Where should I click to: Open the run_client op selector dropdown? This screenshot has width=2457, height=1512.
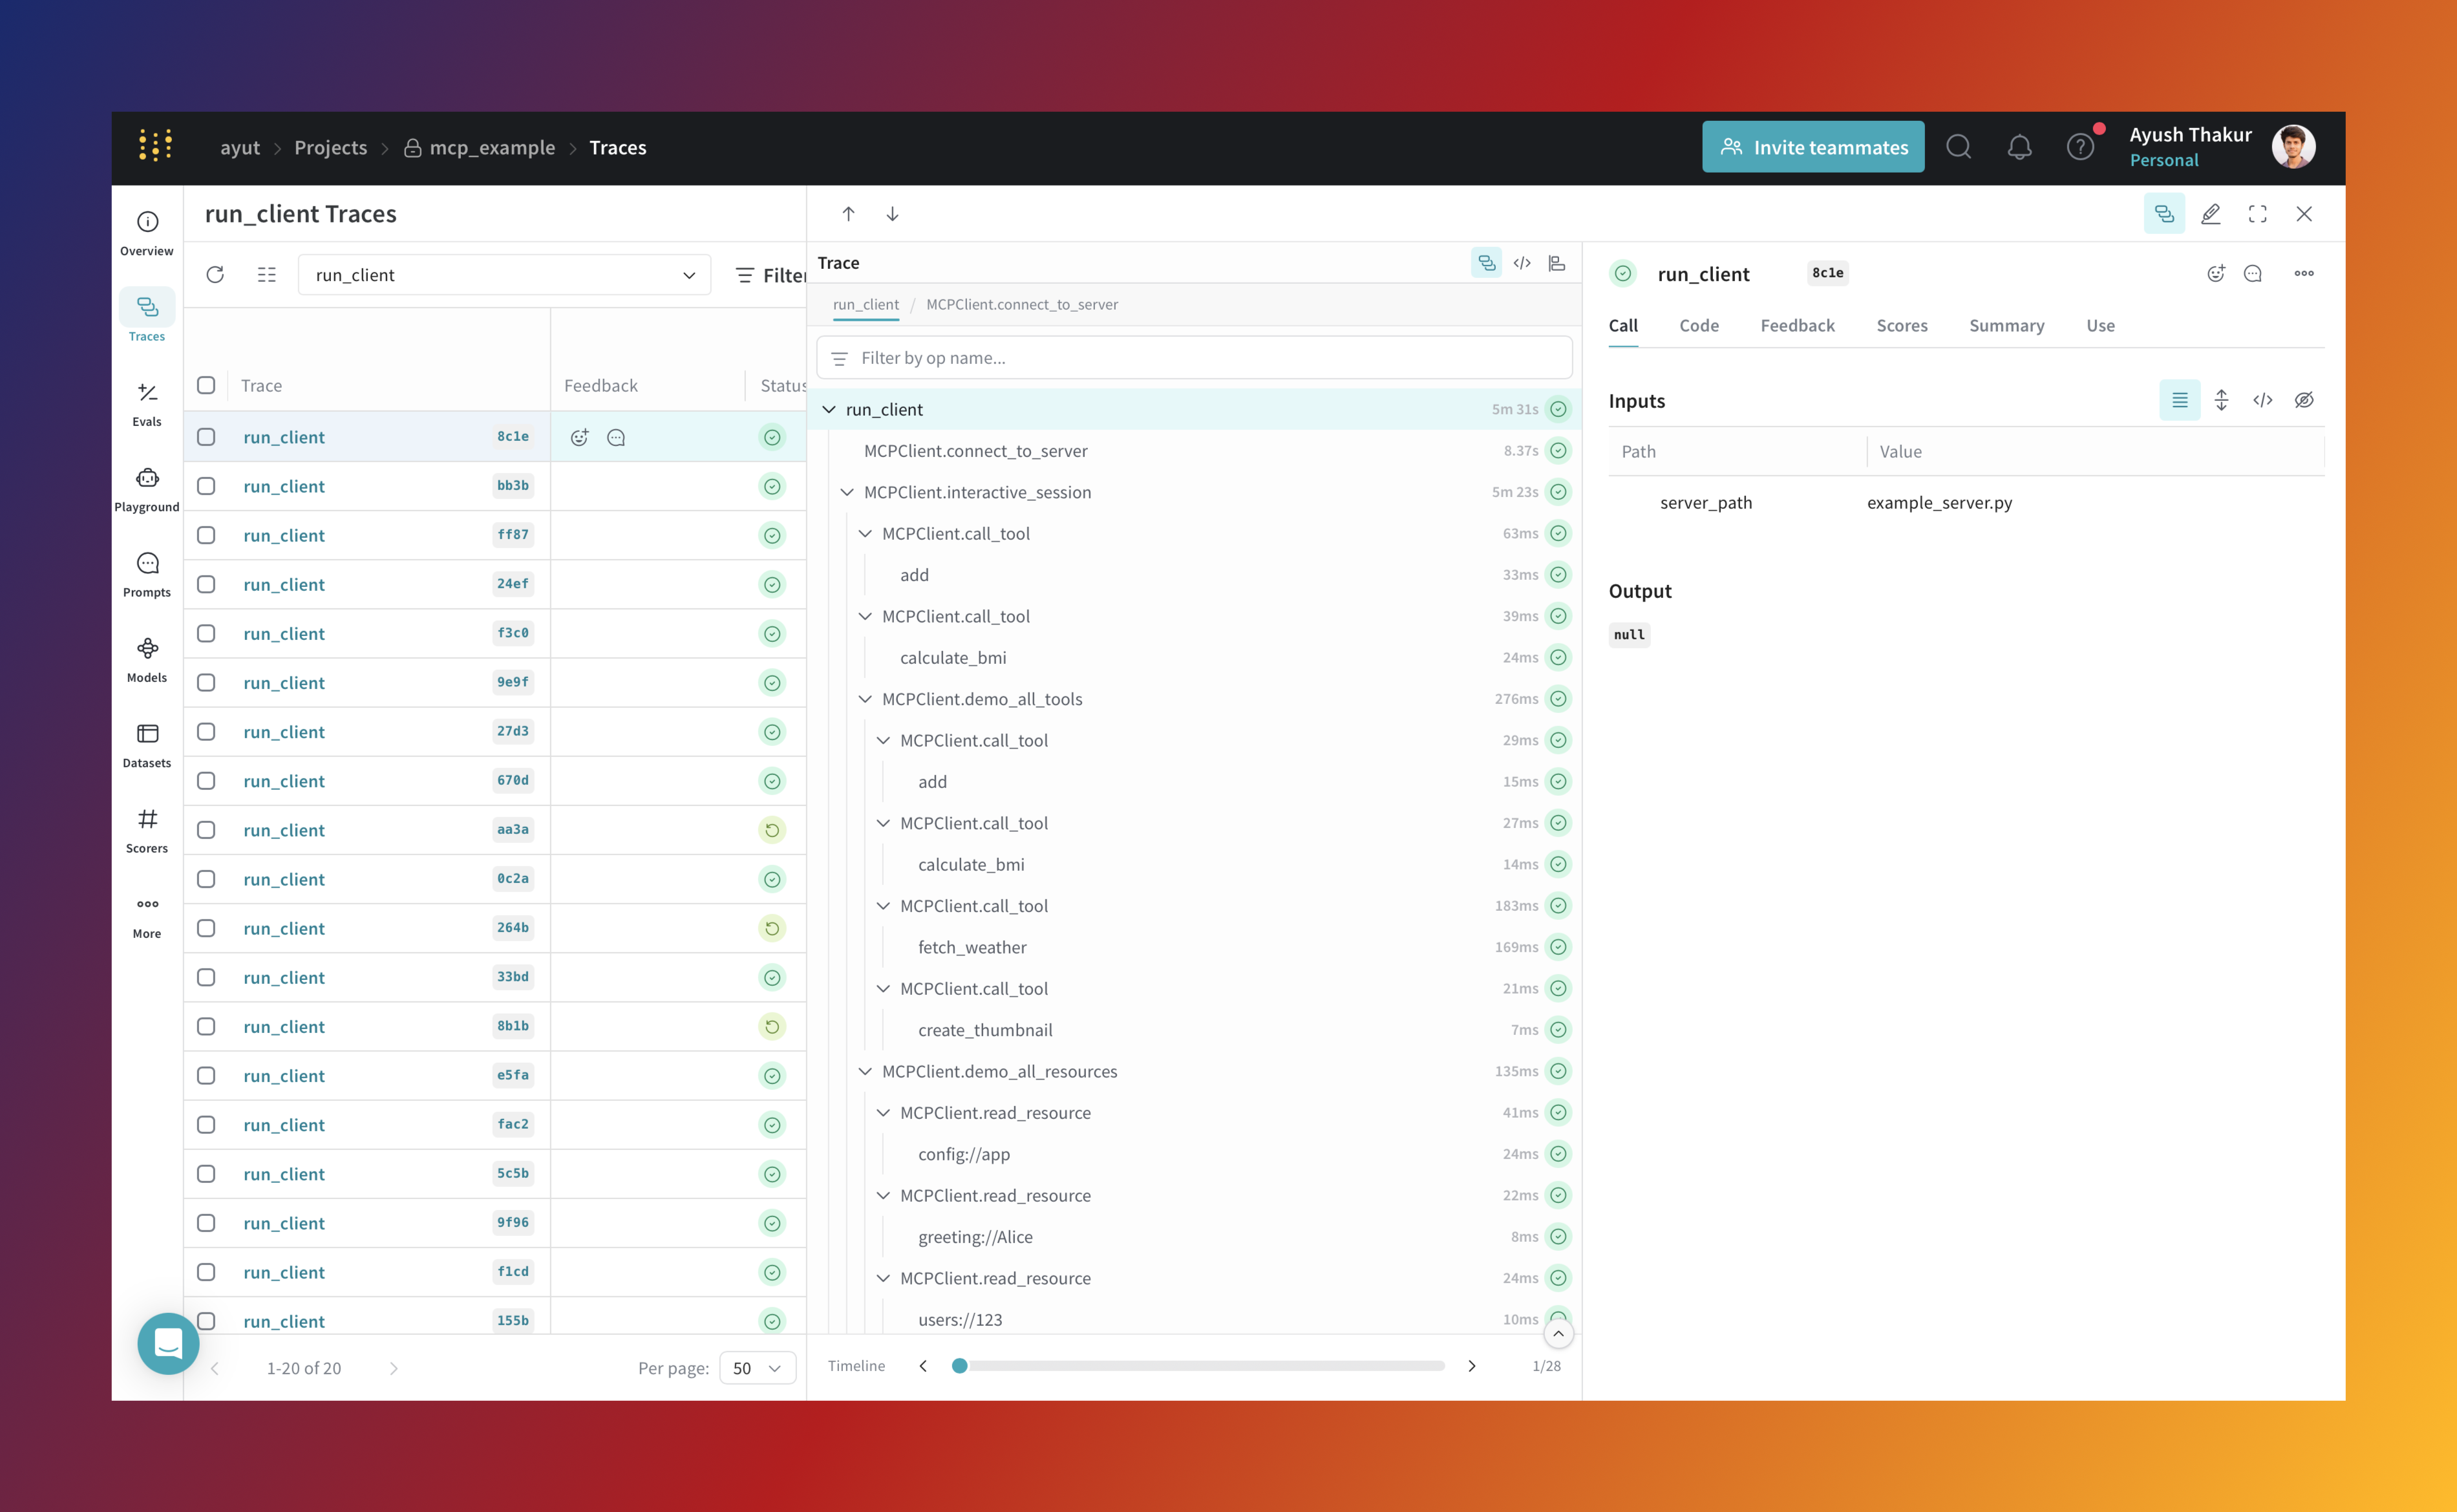(x=504, y=275)
